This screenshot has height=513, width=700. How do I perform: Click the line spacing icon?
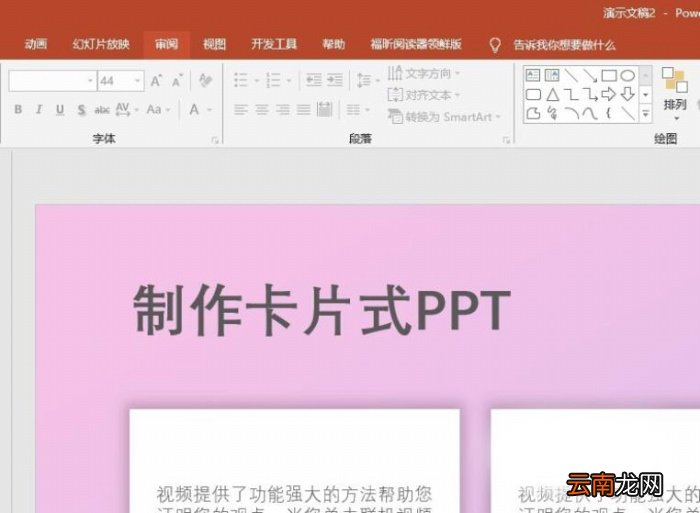pyautogui.click(x=364, y=81)
